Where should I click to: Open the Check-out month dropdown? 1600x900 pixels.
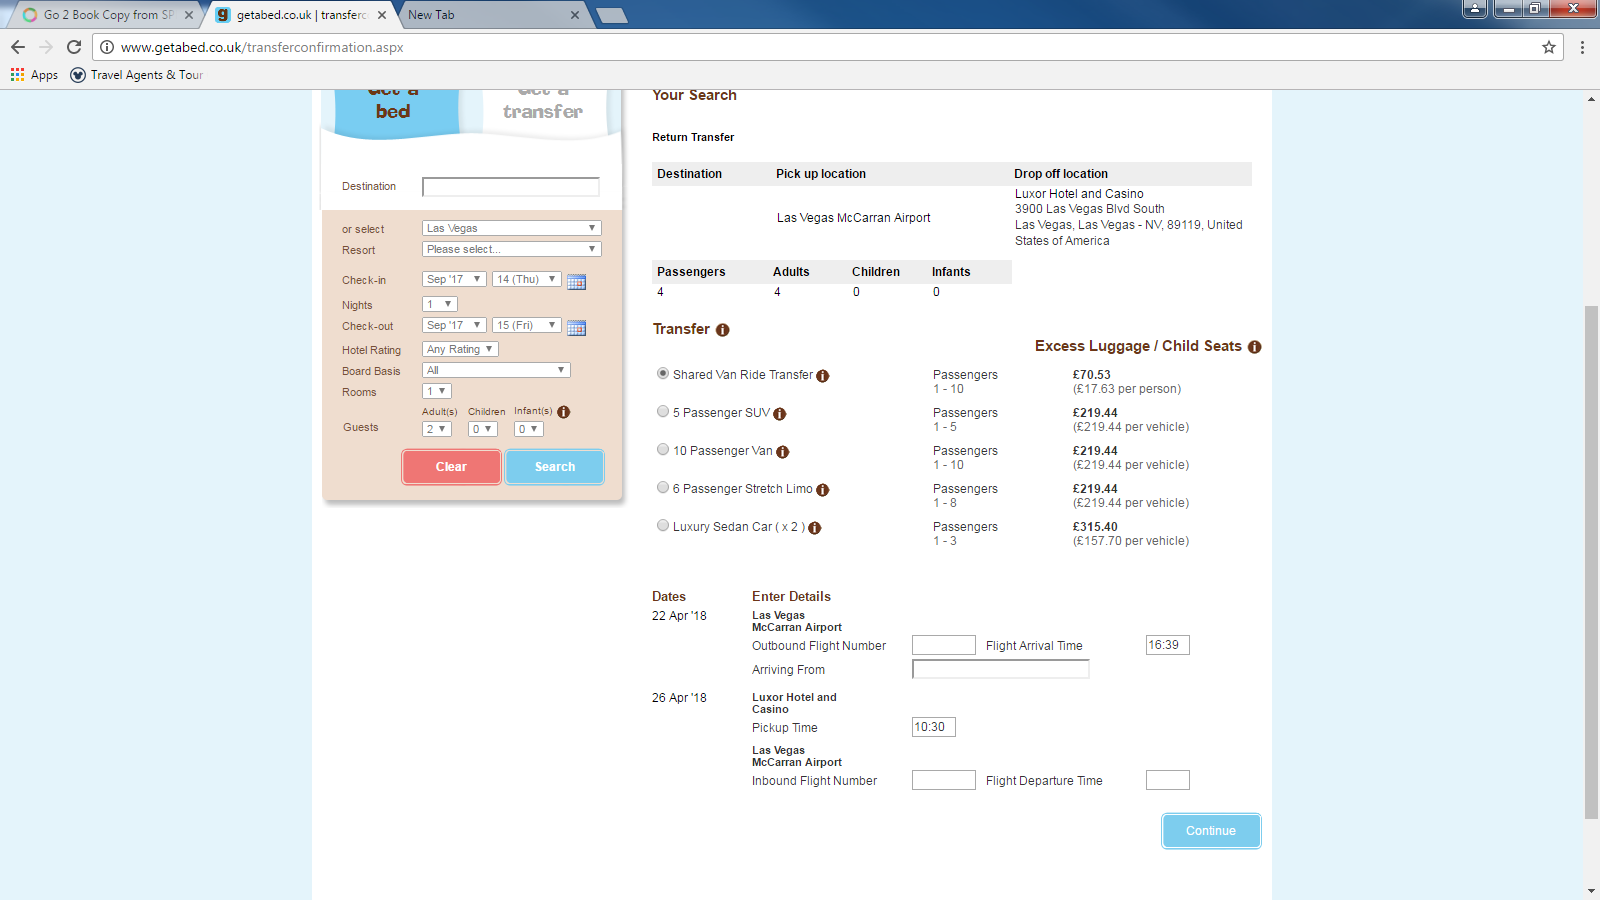point(454,325)
